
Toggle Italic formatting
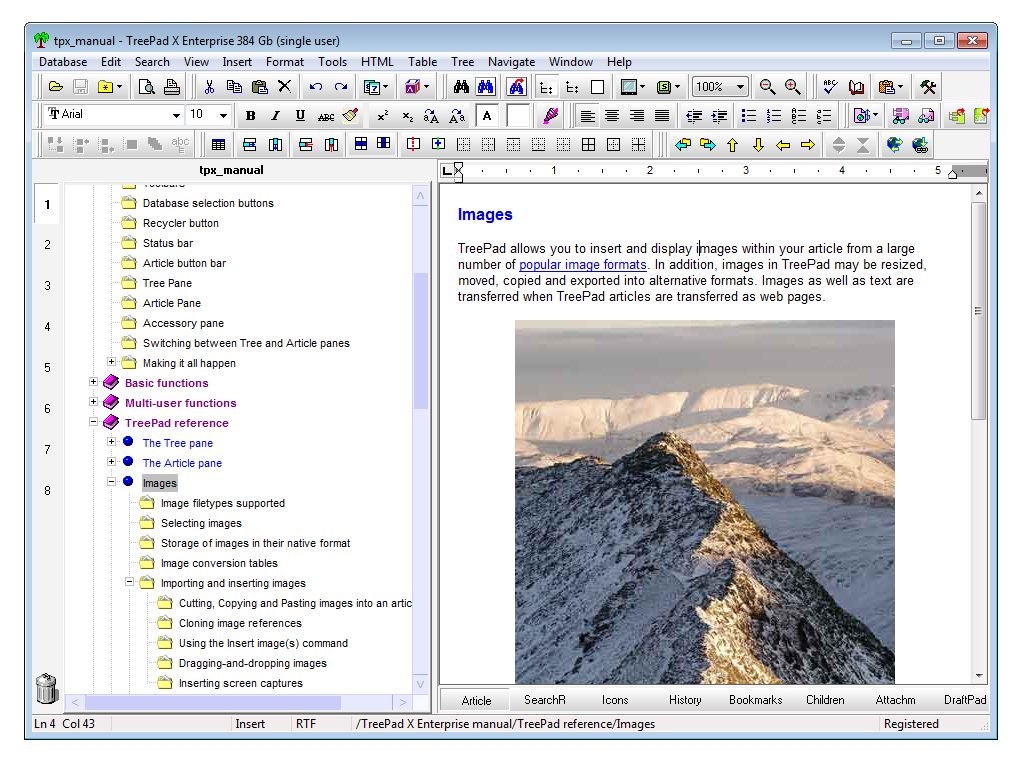point(275,116)
